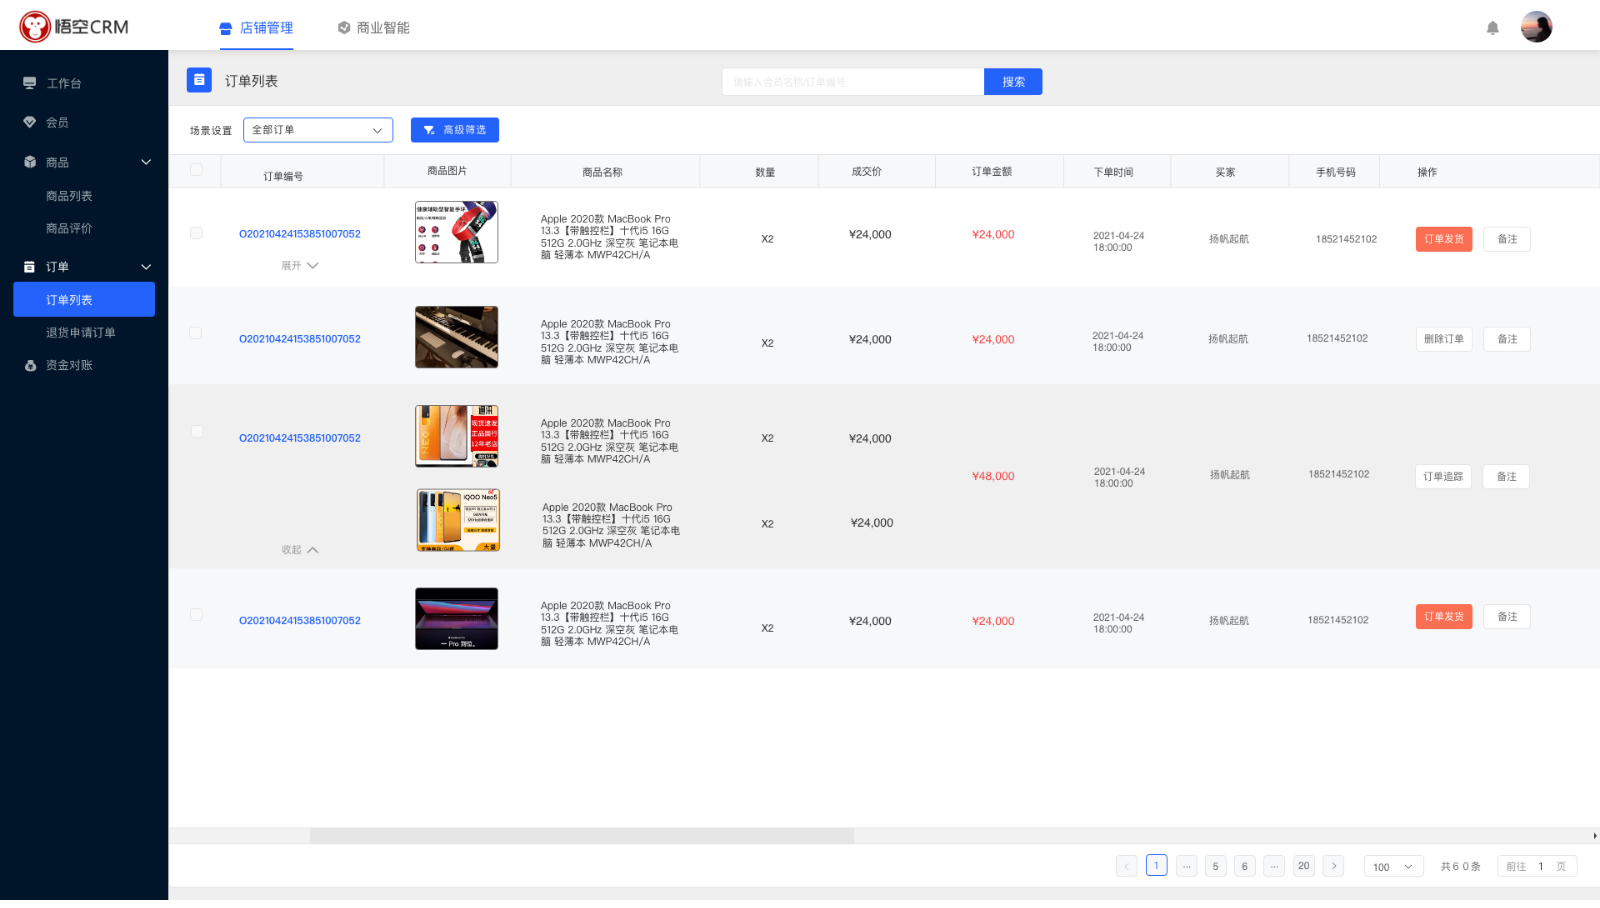Open 高级筛选 advanced filter
Image resolution: width=1600 pixels, height=908 pixels.
tap(455, 130)
